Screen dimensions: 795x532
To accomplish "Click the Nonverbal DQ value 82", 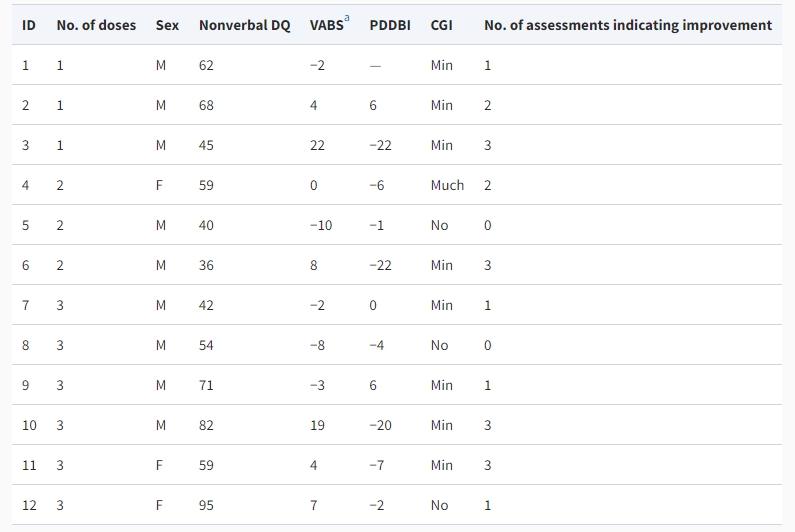I will 206,425.
